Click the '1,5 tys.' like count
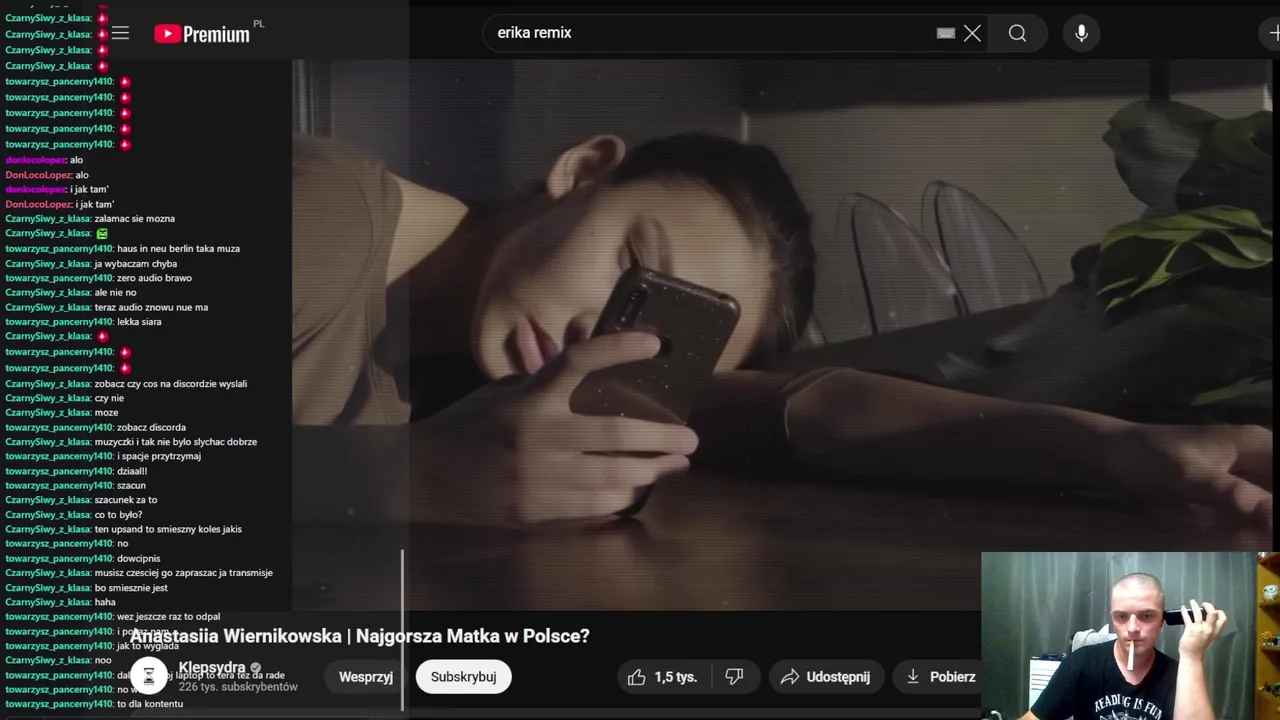 click(676, 677)
